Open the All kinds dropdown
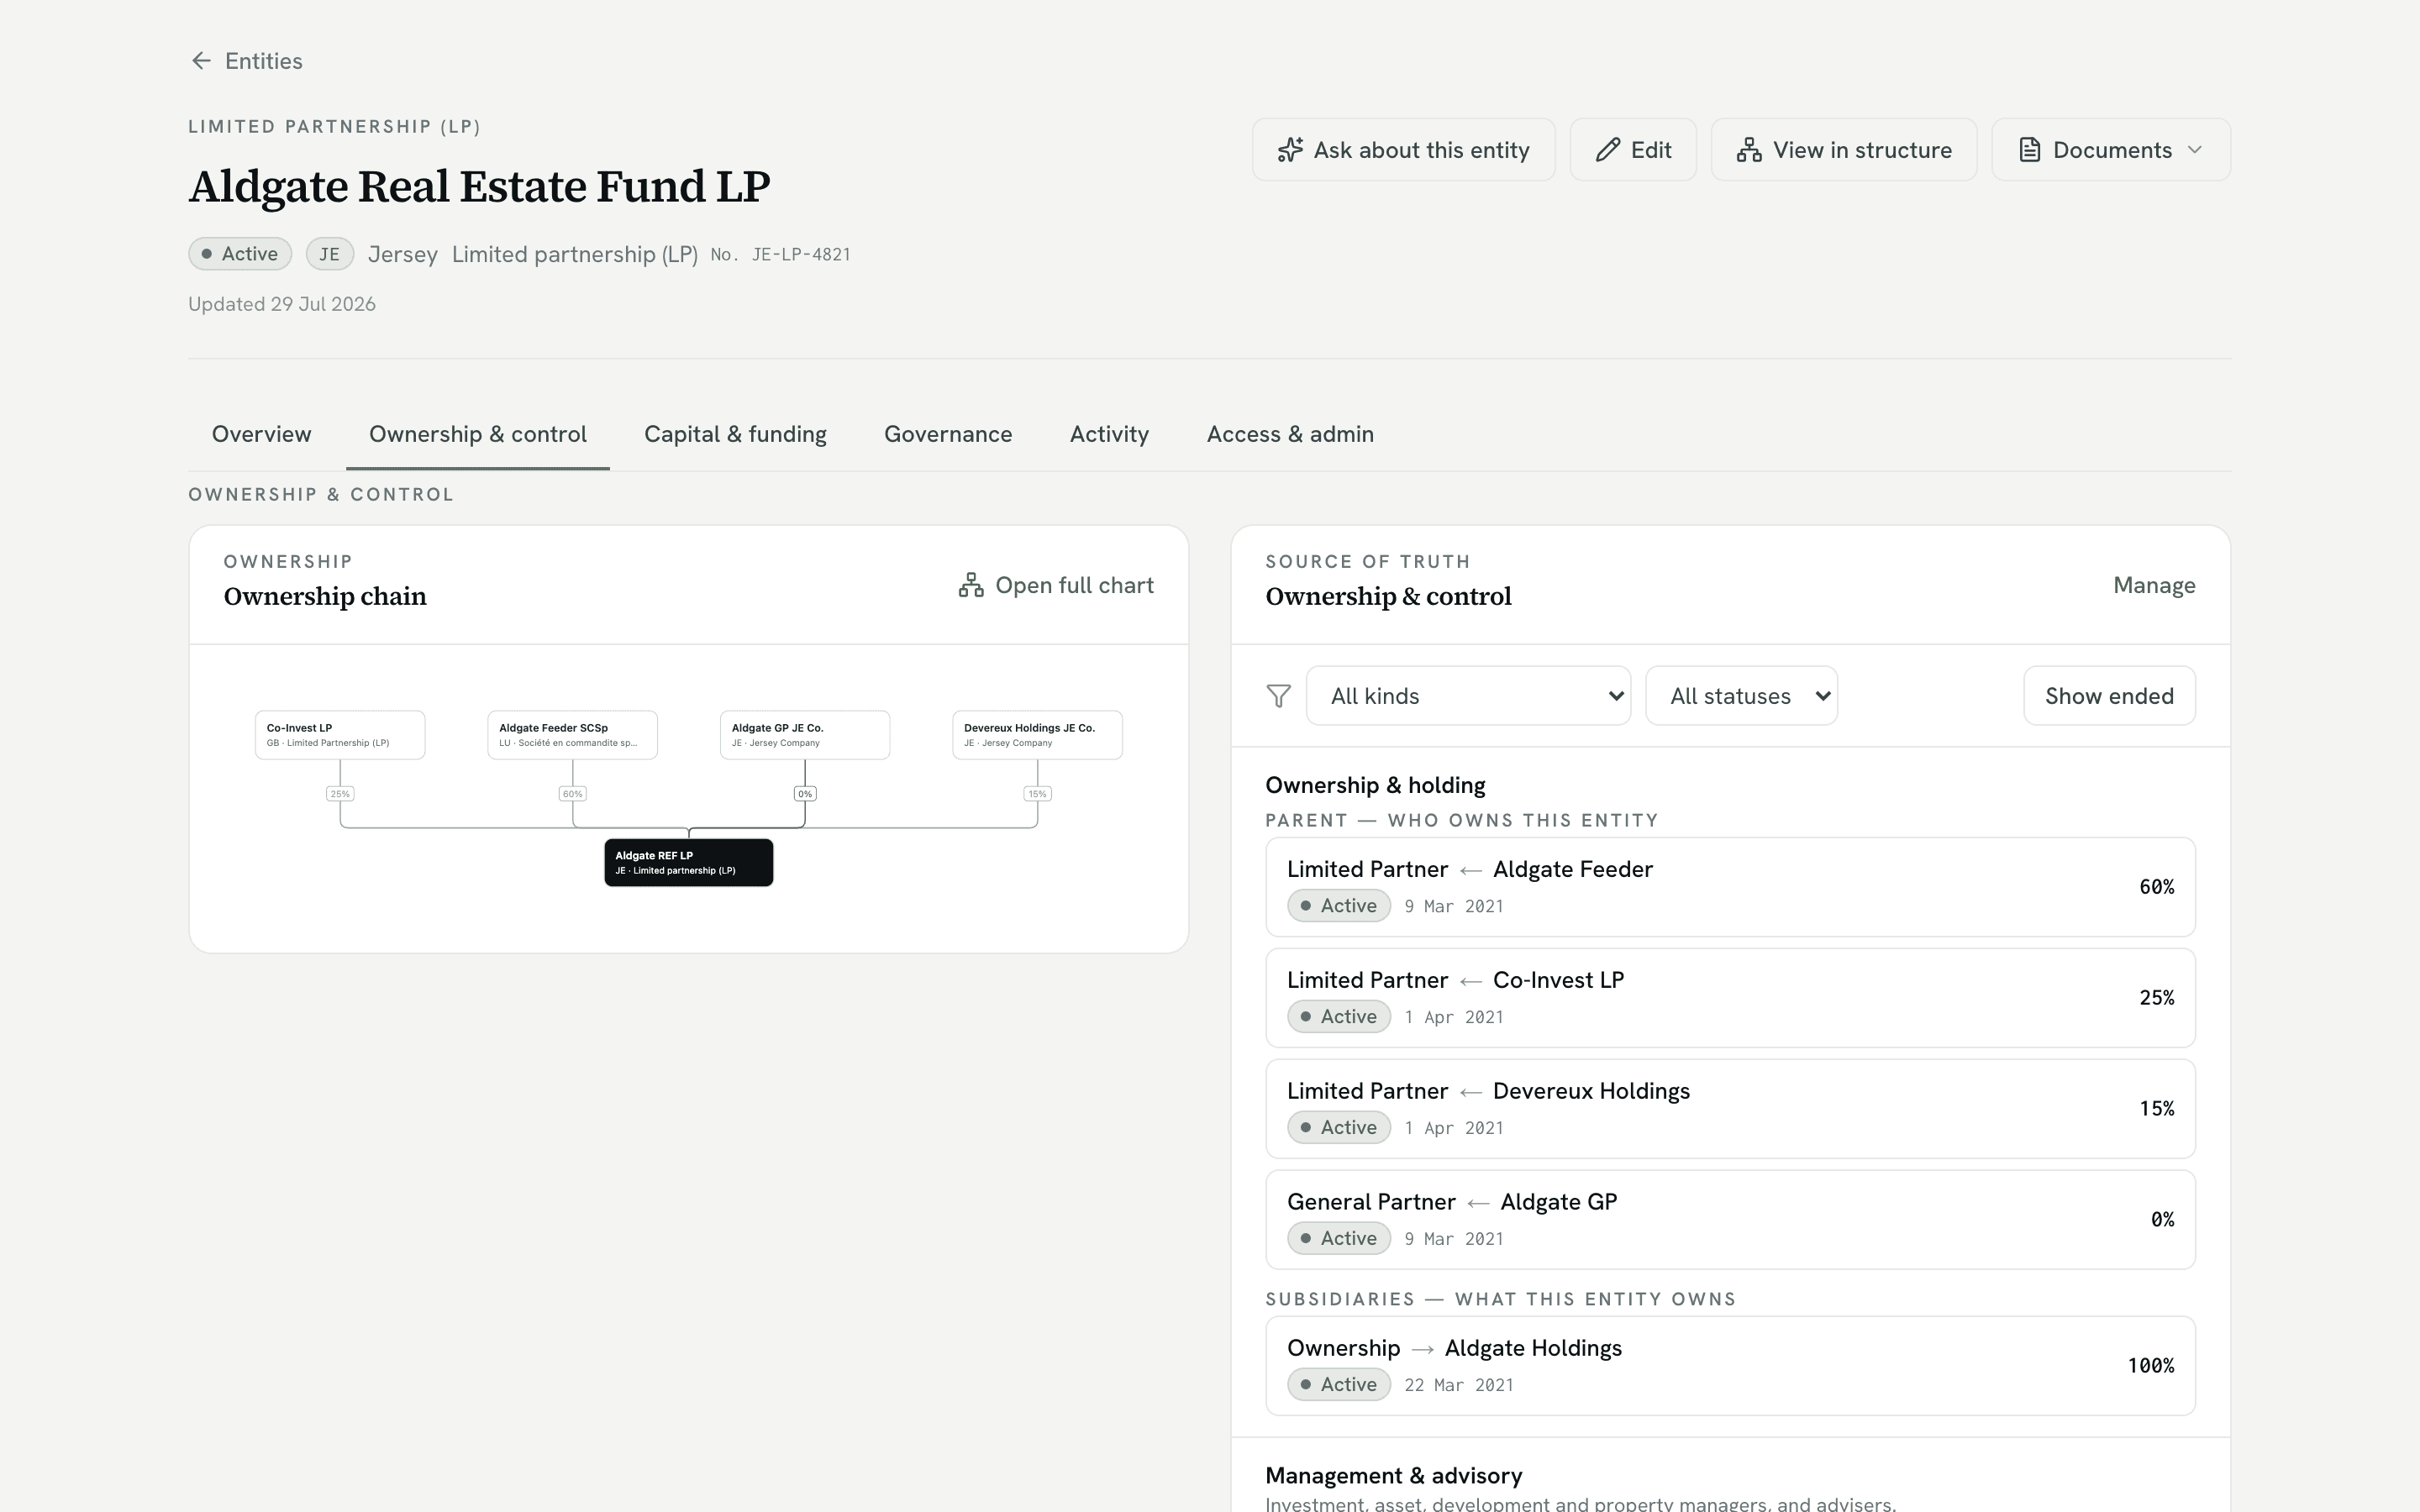2420x1512 pixels. 1468,696
